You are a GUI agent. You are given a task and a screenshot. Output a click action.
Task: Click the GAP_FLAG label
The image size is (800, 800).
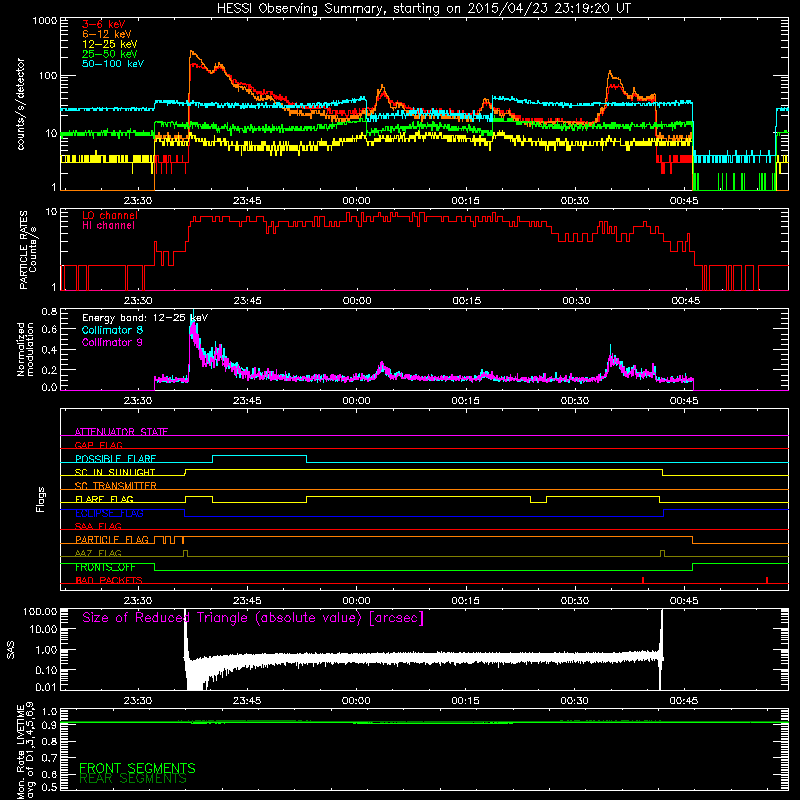(x=98, y=445)
